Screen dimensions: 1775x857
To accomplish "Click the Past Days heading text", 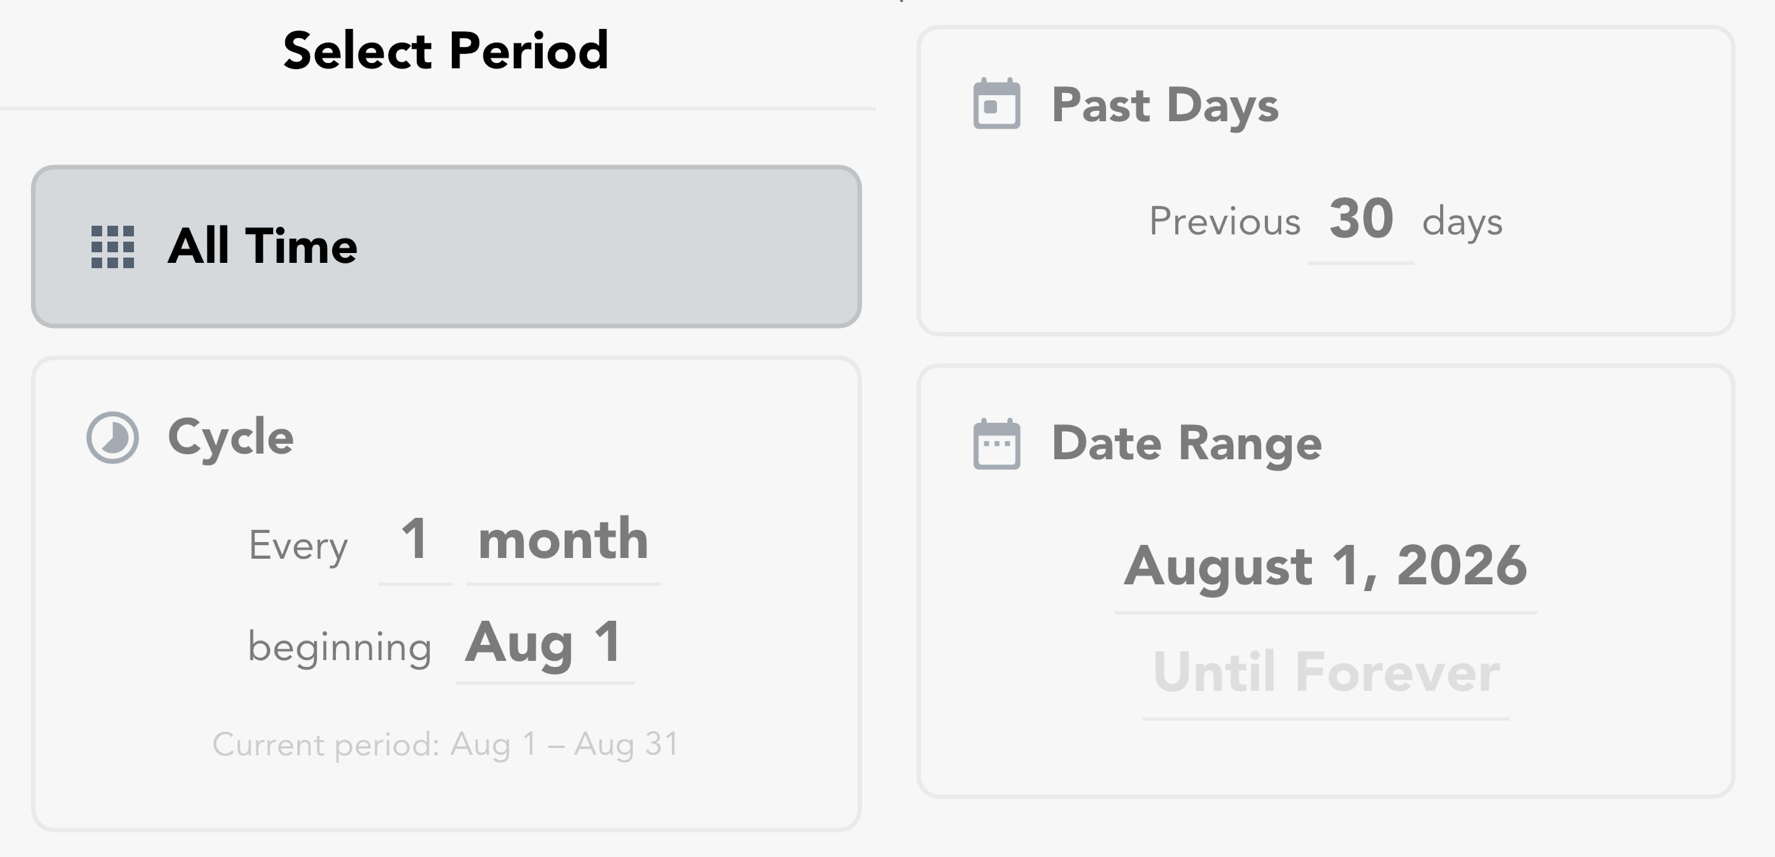I will 1165,105.
